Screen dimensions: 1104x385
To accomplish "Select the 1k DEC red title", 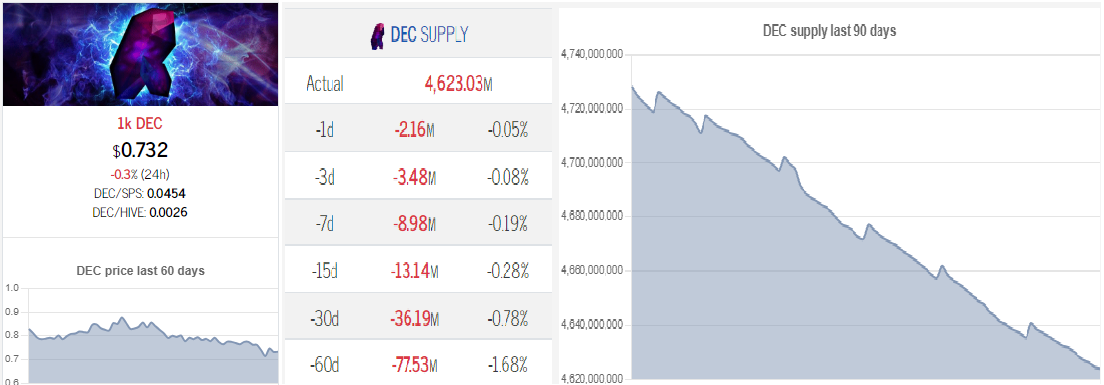I will click(141, 125).
